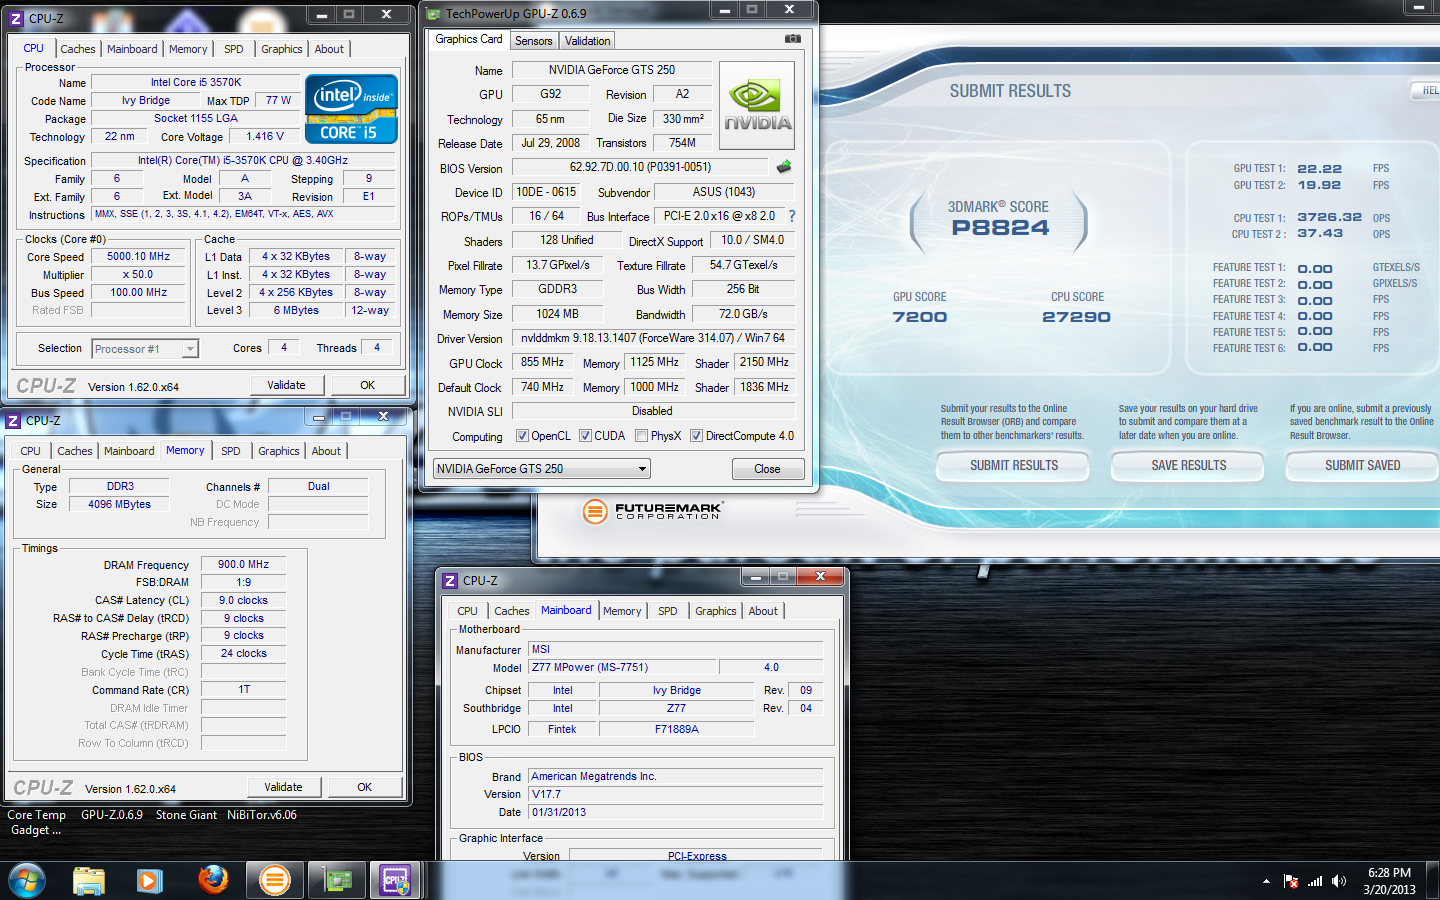Open the volume speaker tray icon
1440x900 pixels.
(1339, 881)
